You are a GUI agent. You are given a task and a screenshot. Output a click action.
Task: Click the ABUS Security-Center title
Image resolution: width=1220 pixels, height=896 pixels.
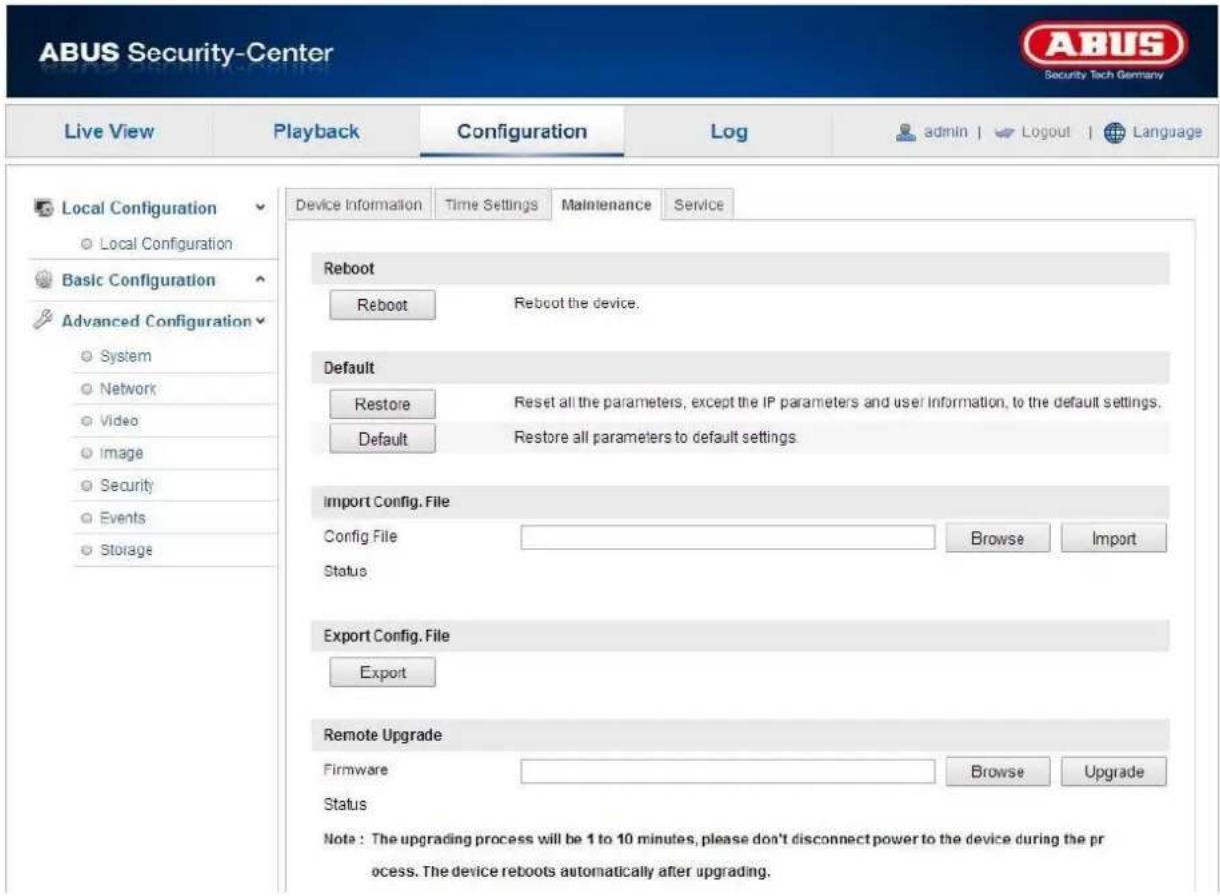(x=186, y=52)
